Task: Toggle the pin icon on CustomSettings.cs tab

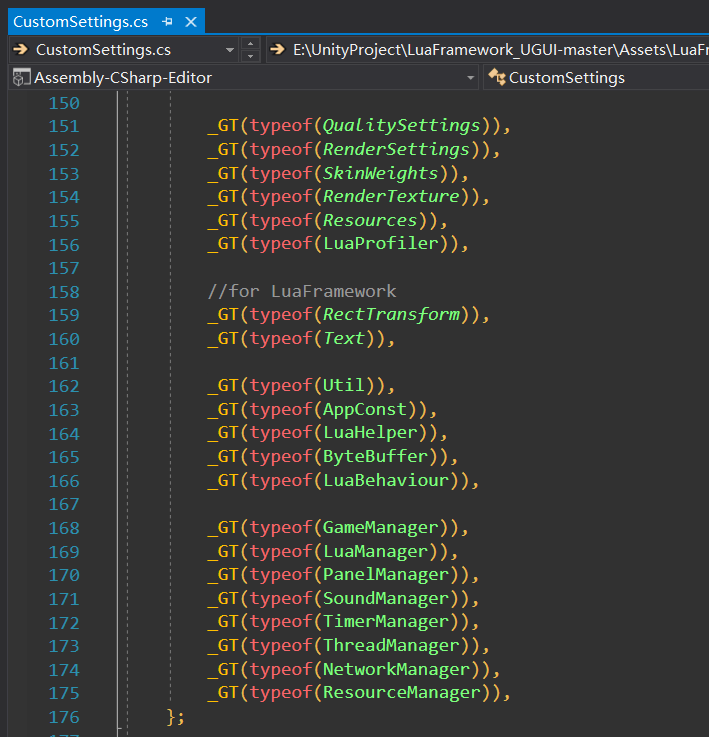Action: point(167,22)
